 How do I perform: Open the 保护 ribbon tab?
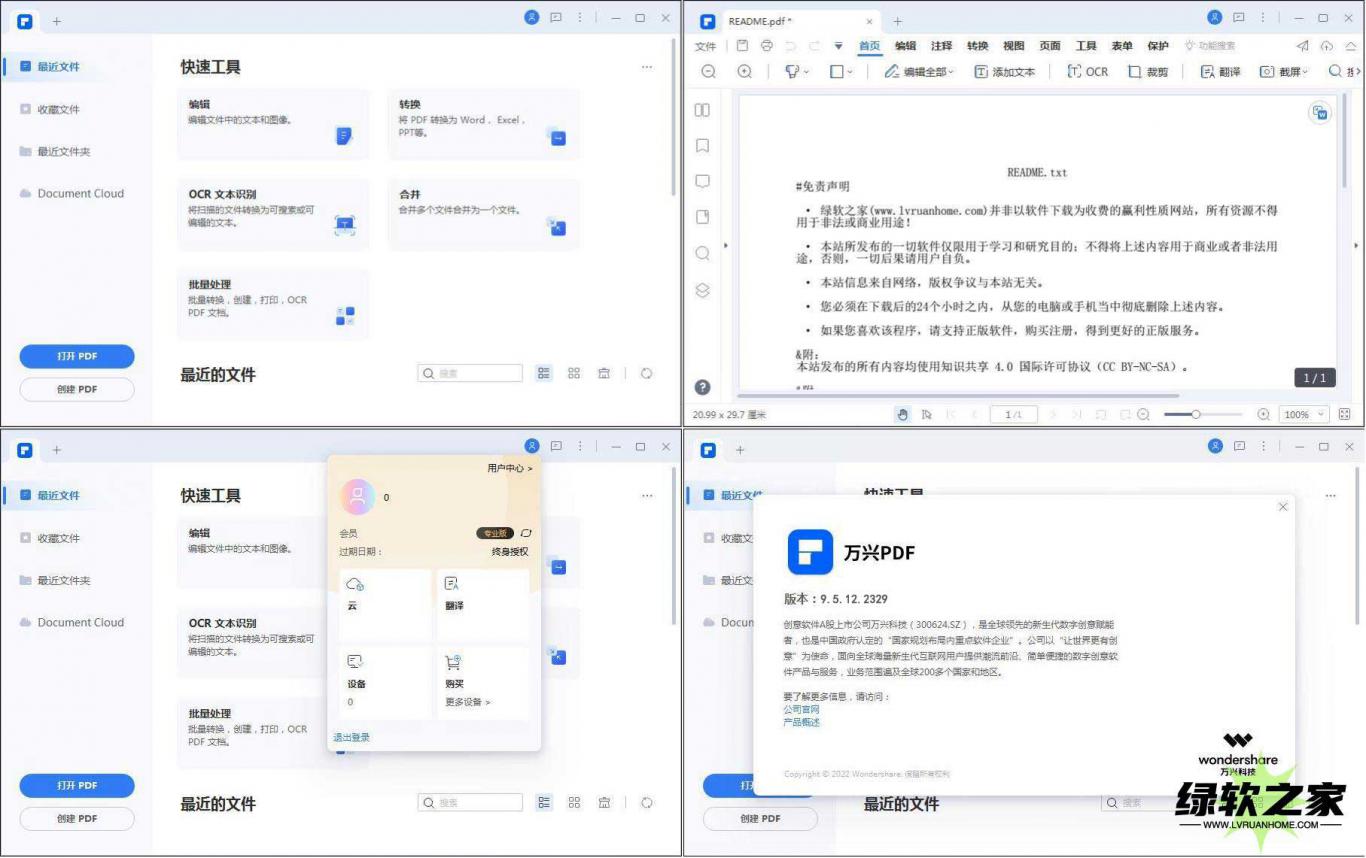[x=1158, y=46]
